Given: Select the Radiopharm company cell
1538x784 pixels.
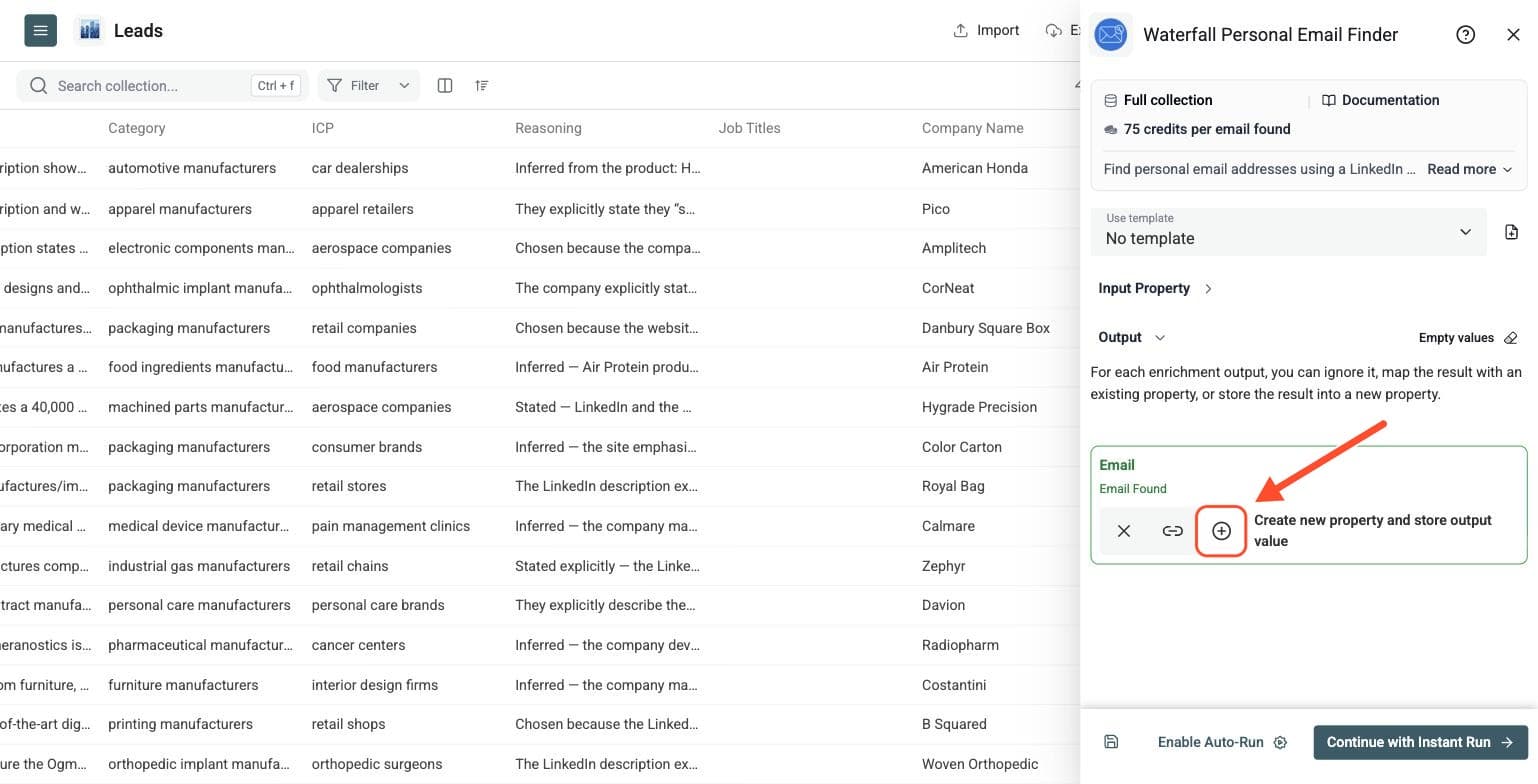Looking at the screenshot, I should click(960, 645).
